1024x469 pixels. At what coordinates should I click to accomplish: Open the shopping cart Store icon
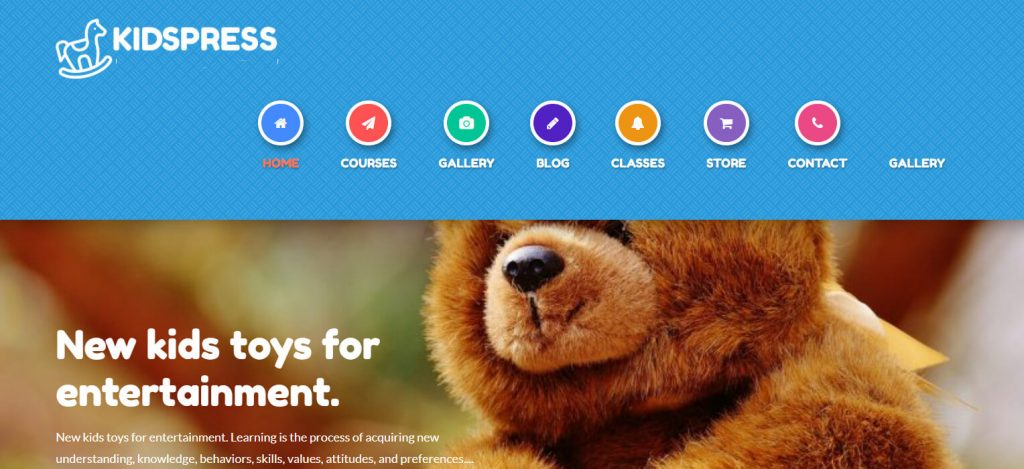(726, 123)
